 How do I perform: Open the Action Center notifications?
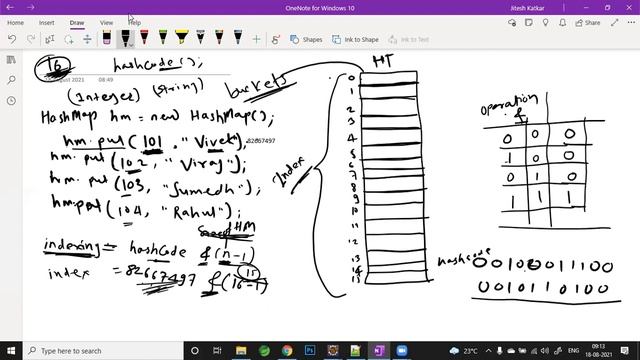[x=624, y=351]
